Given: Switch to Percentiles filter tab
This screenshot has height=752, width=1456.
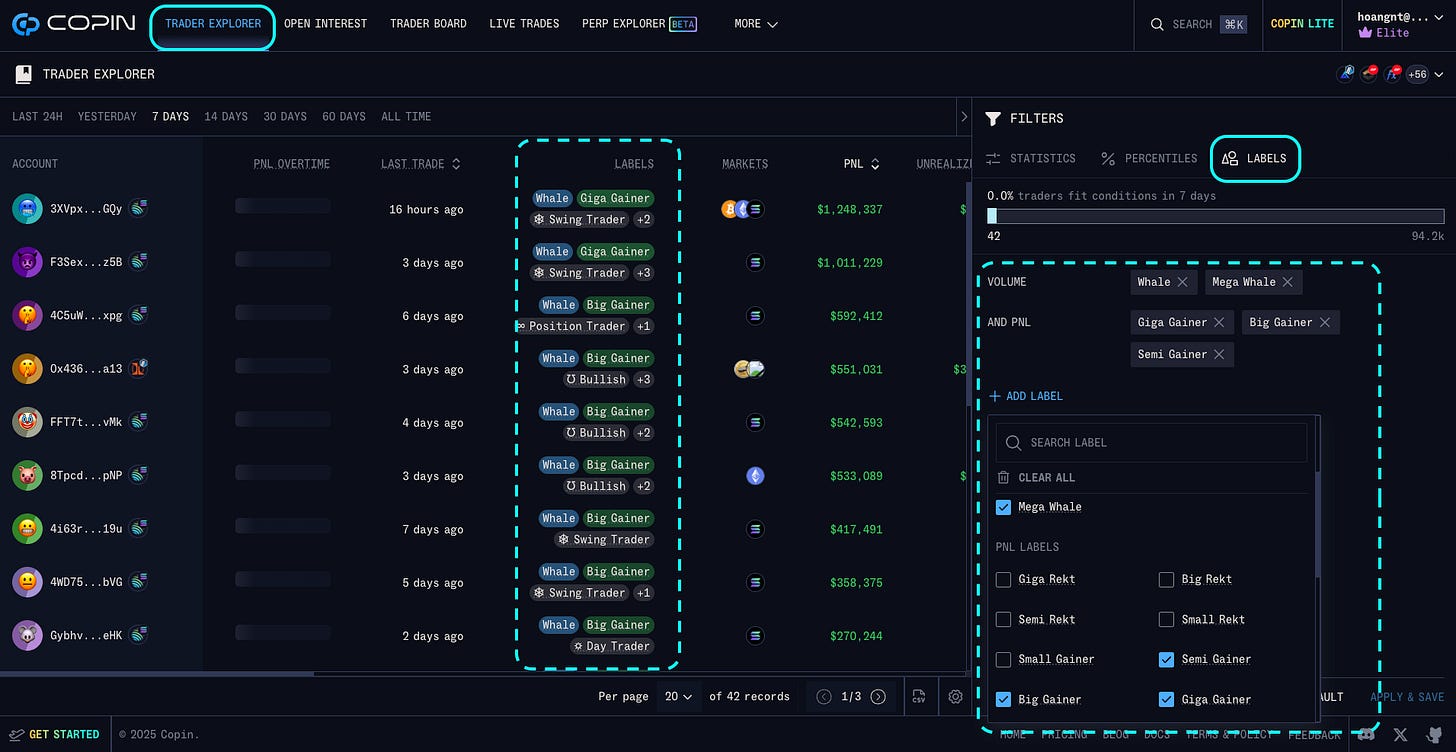Looking at the screenshot, I should 1149,158.
